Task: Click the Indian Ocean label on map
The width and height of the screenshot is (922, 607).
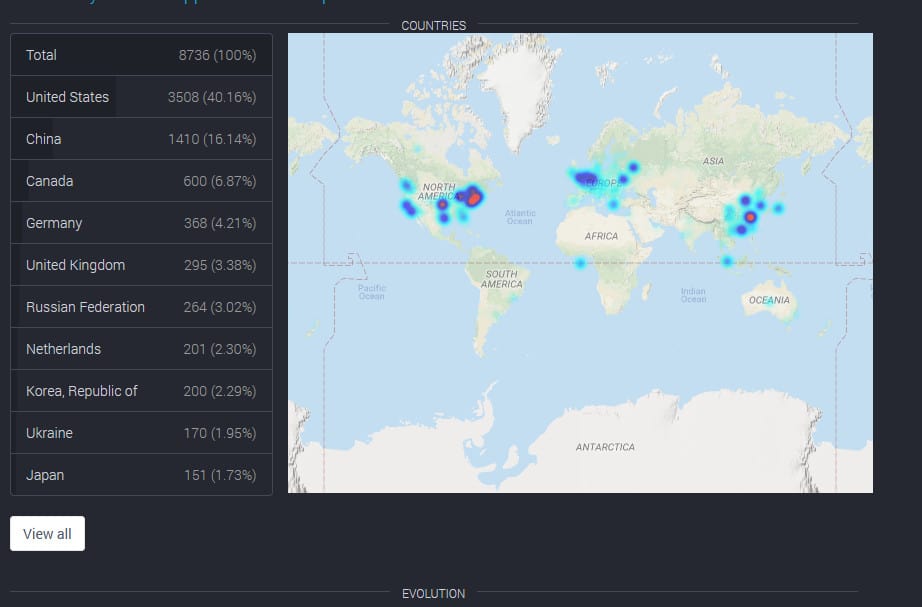Action: coord(693,295)
